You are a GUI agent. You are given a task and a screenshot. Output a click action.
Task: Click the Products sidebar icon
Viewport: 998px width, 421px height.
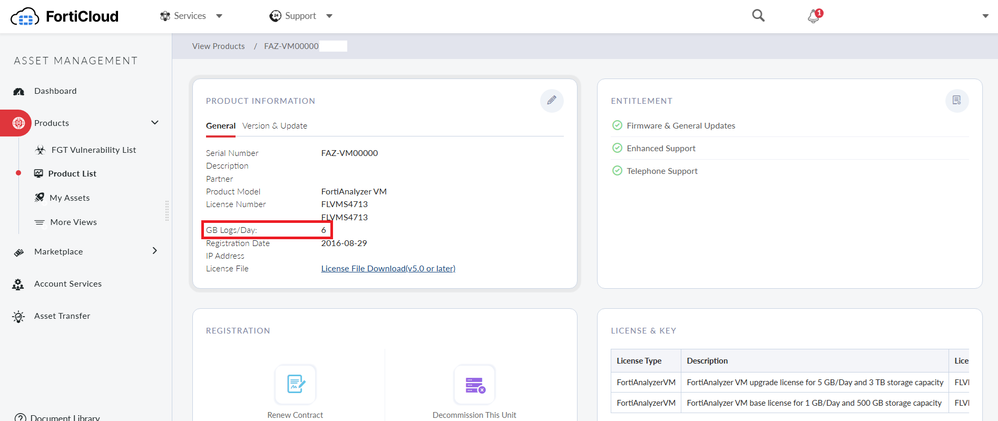[21, 122]
